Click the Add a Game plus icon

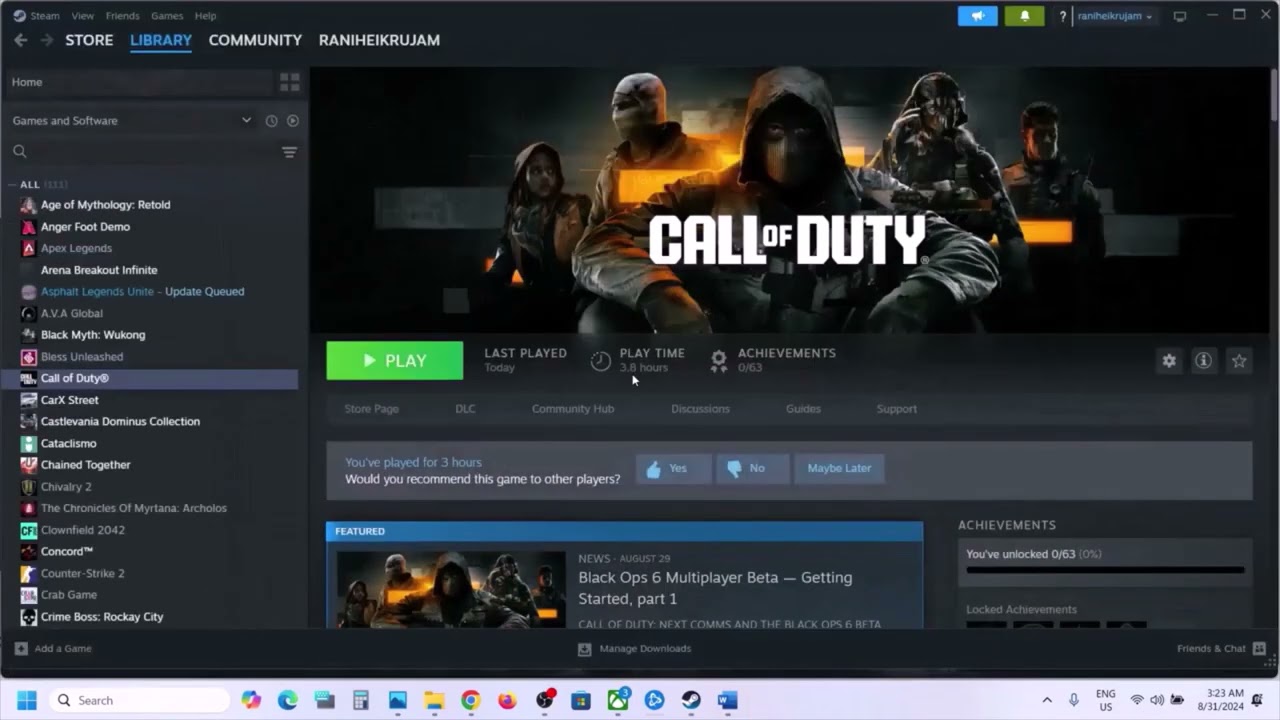(21, 648)
